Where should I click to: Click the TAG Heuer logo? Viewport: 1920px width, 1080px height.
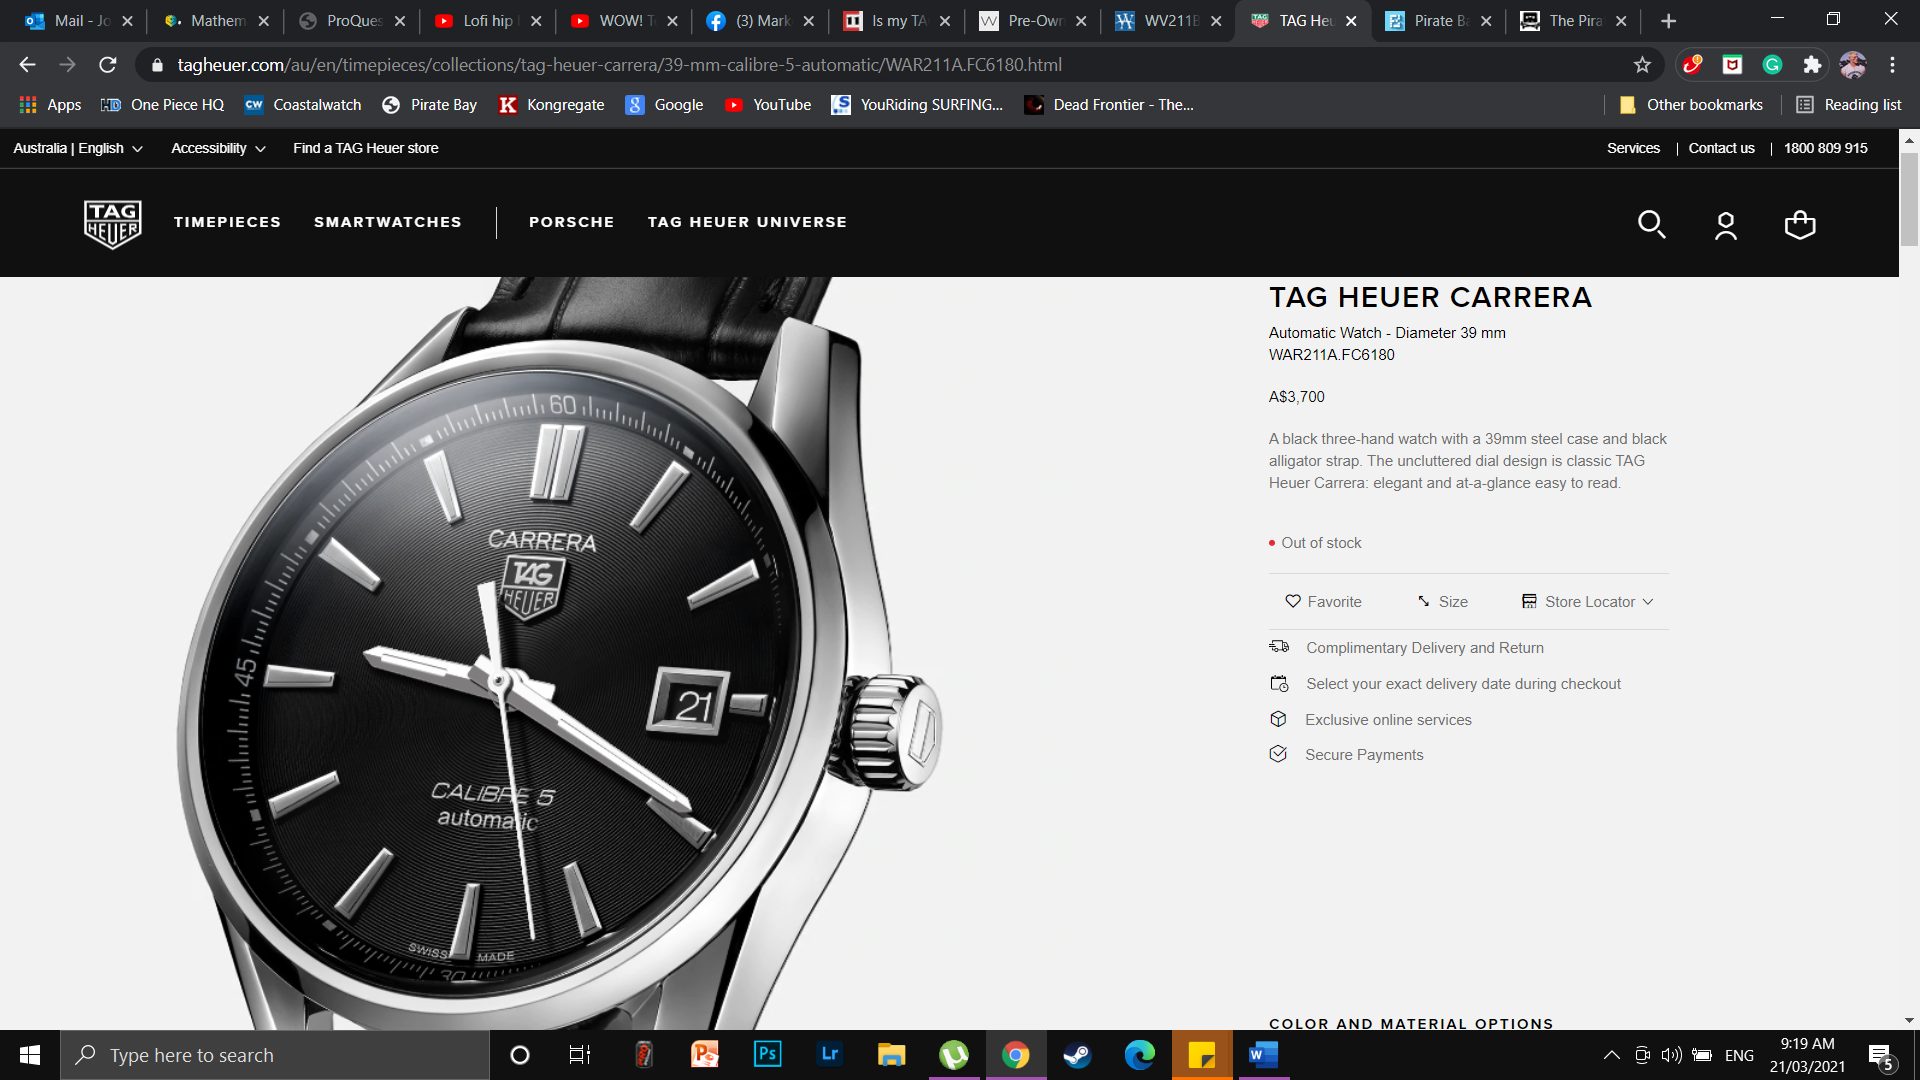[x=112, y=223]
